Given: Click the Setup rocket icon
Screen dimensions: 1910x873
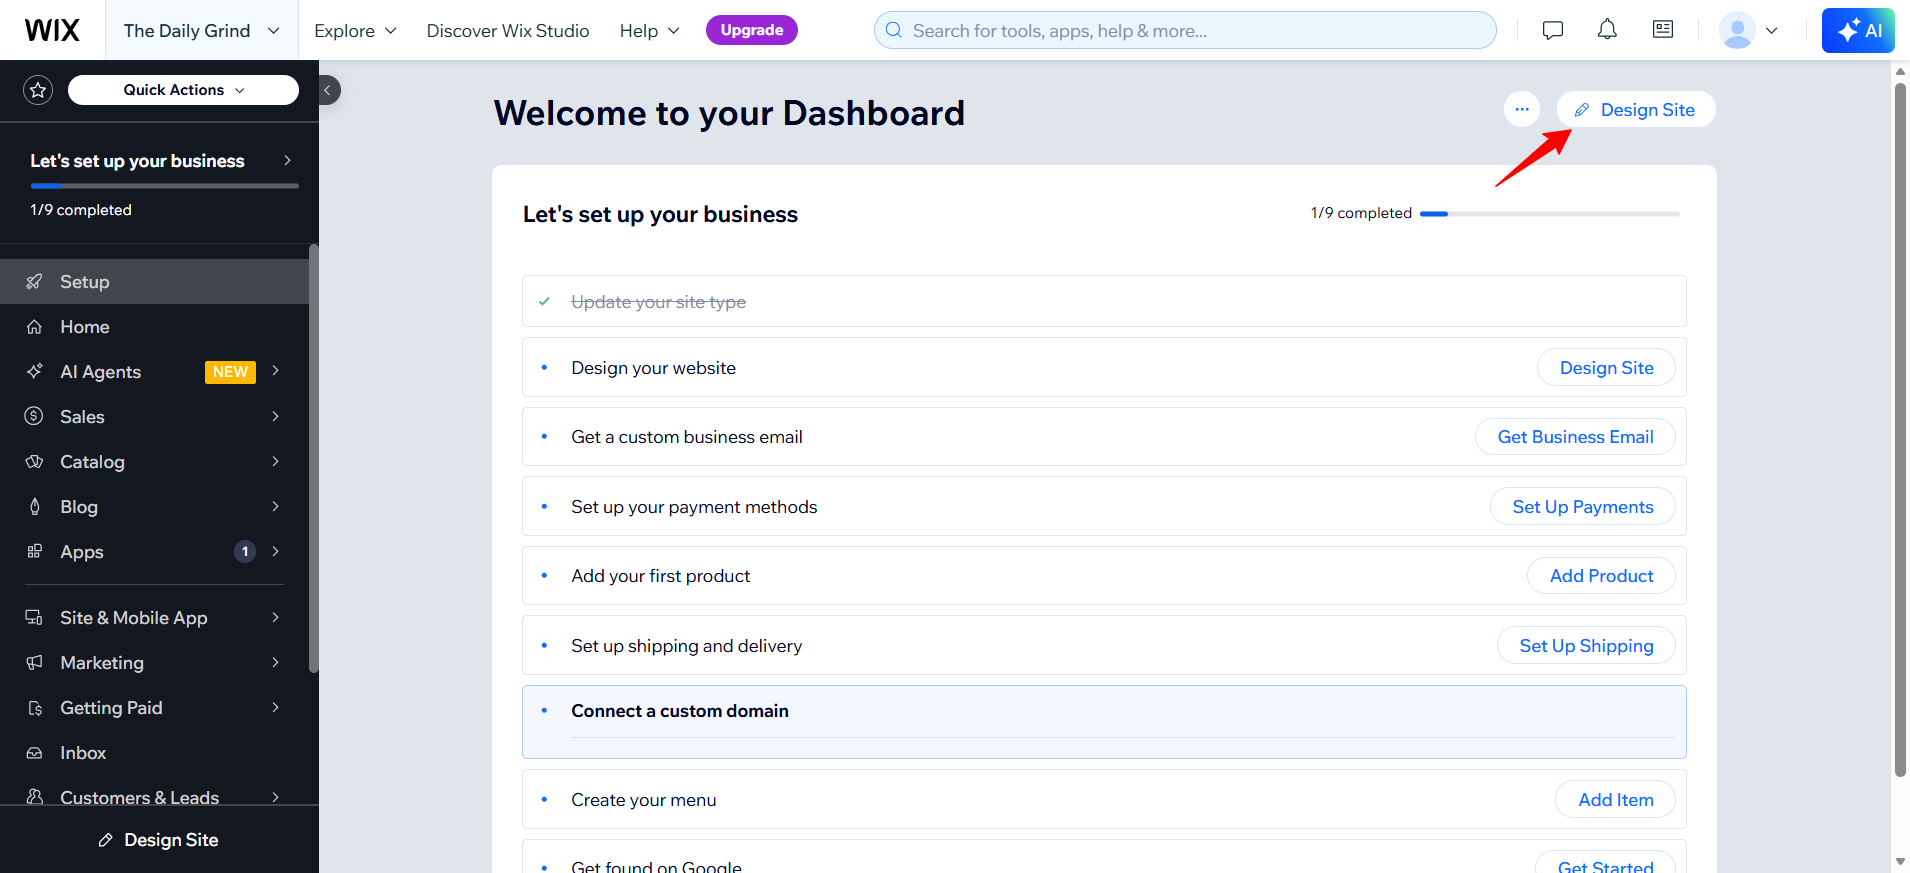Looking at the screenshot, I should pyautogui.click(x=34, y=282).
